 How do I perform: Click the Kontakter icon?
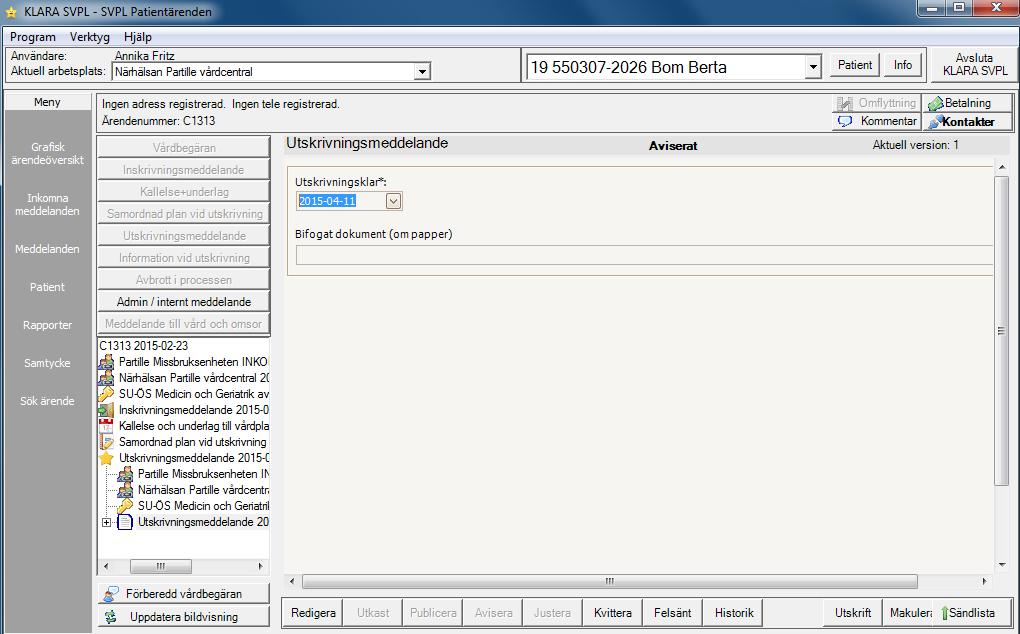(935, 122)
